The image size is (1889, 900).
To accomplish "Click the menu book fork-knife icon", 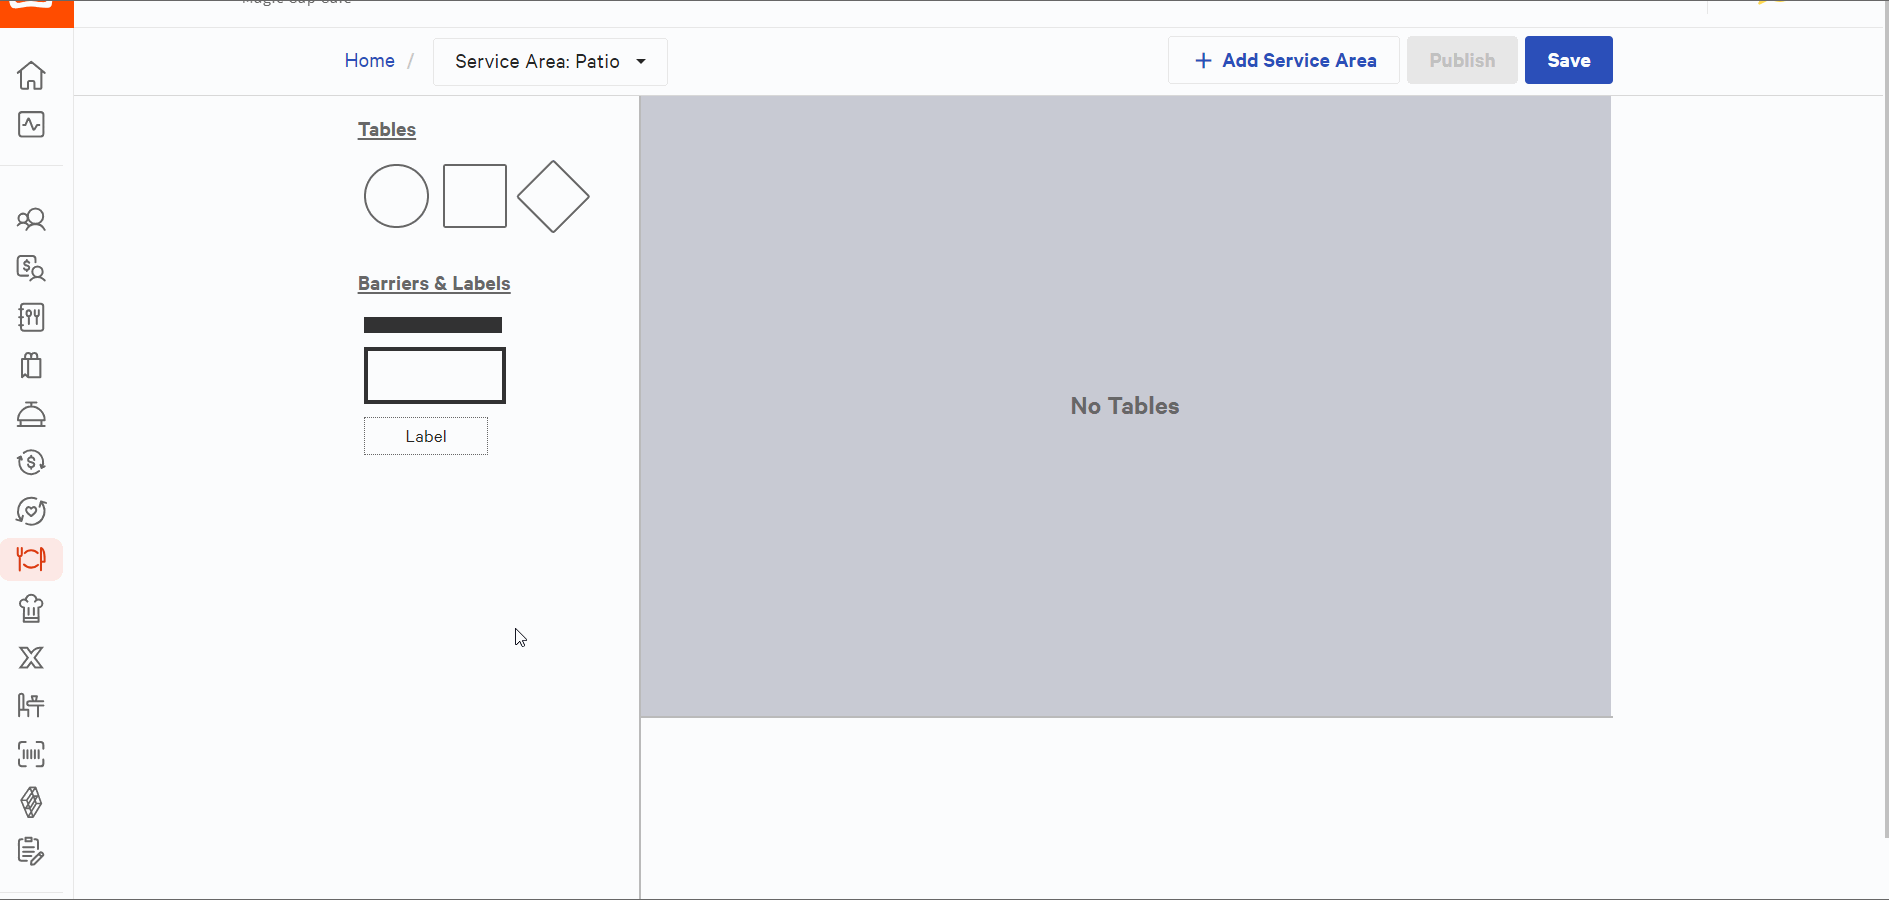I will (x=31, y=318).
